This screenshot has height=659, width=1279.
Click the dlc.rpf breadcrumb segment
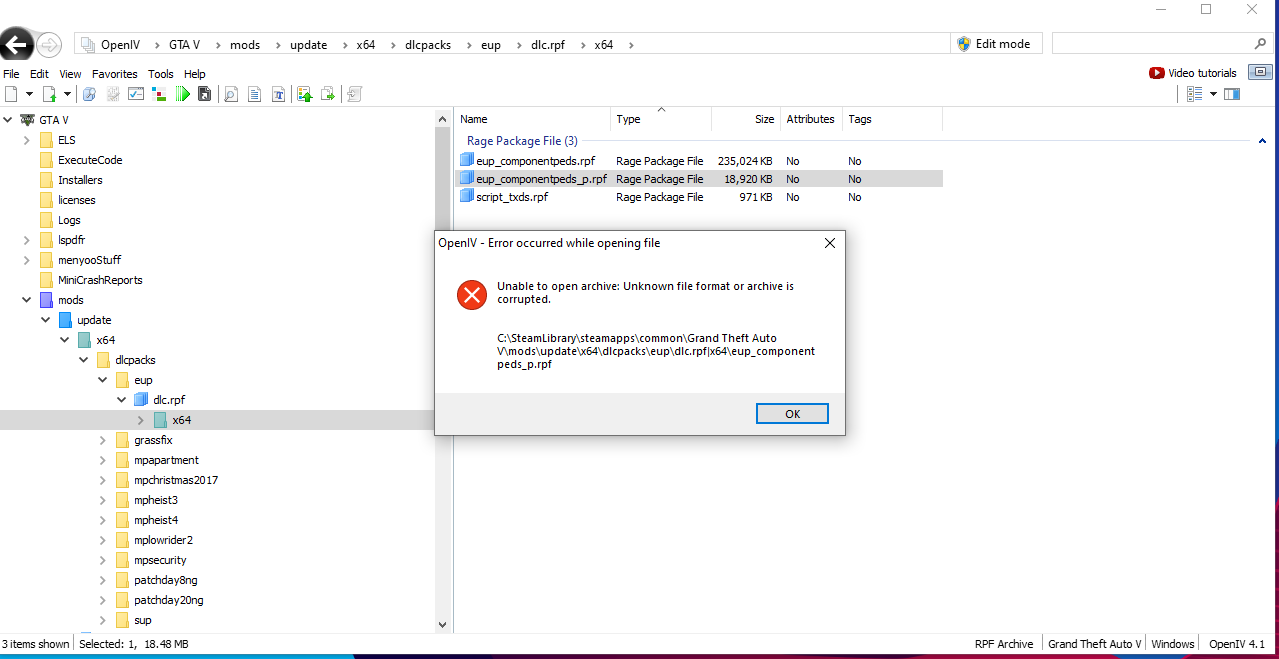coord(546,45)
